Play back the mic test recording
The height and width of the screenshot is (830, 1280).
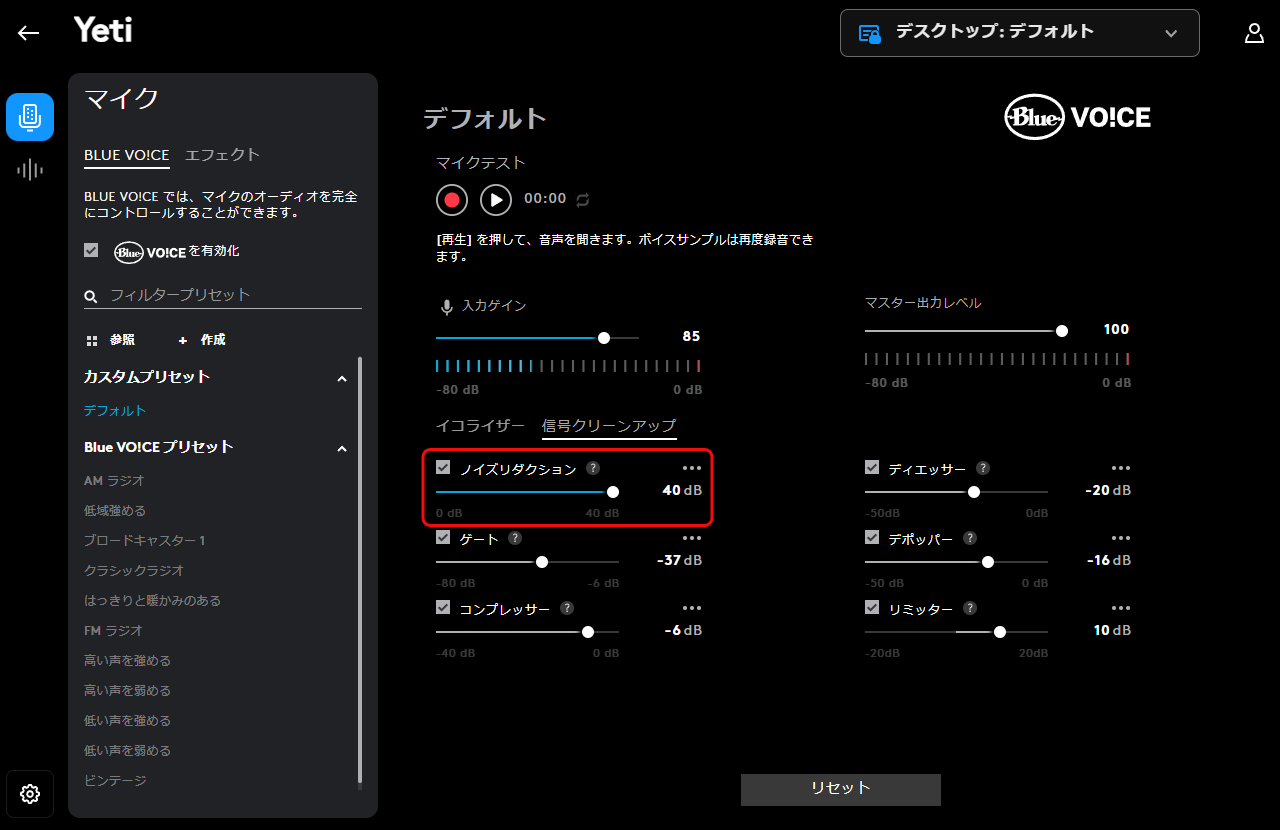pyautogui.click(x=496, y=200)
